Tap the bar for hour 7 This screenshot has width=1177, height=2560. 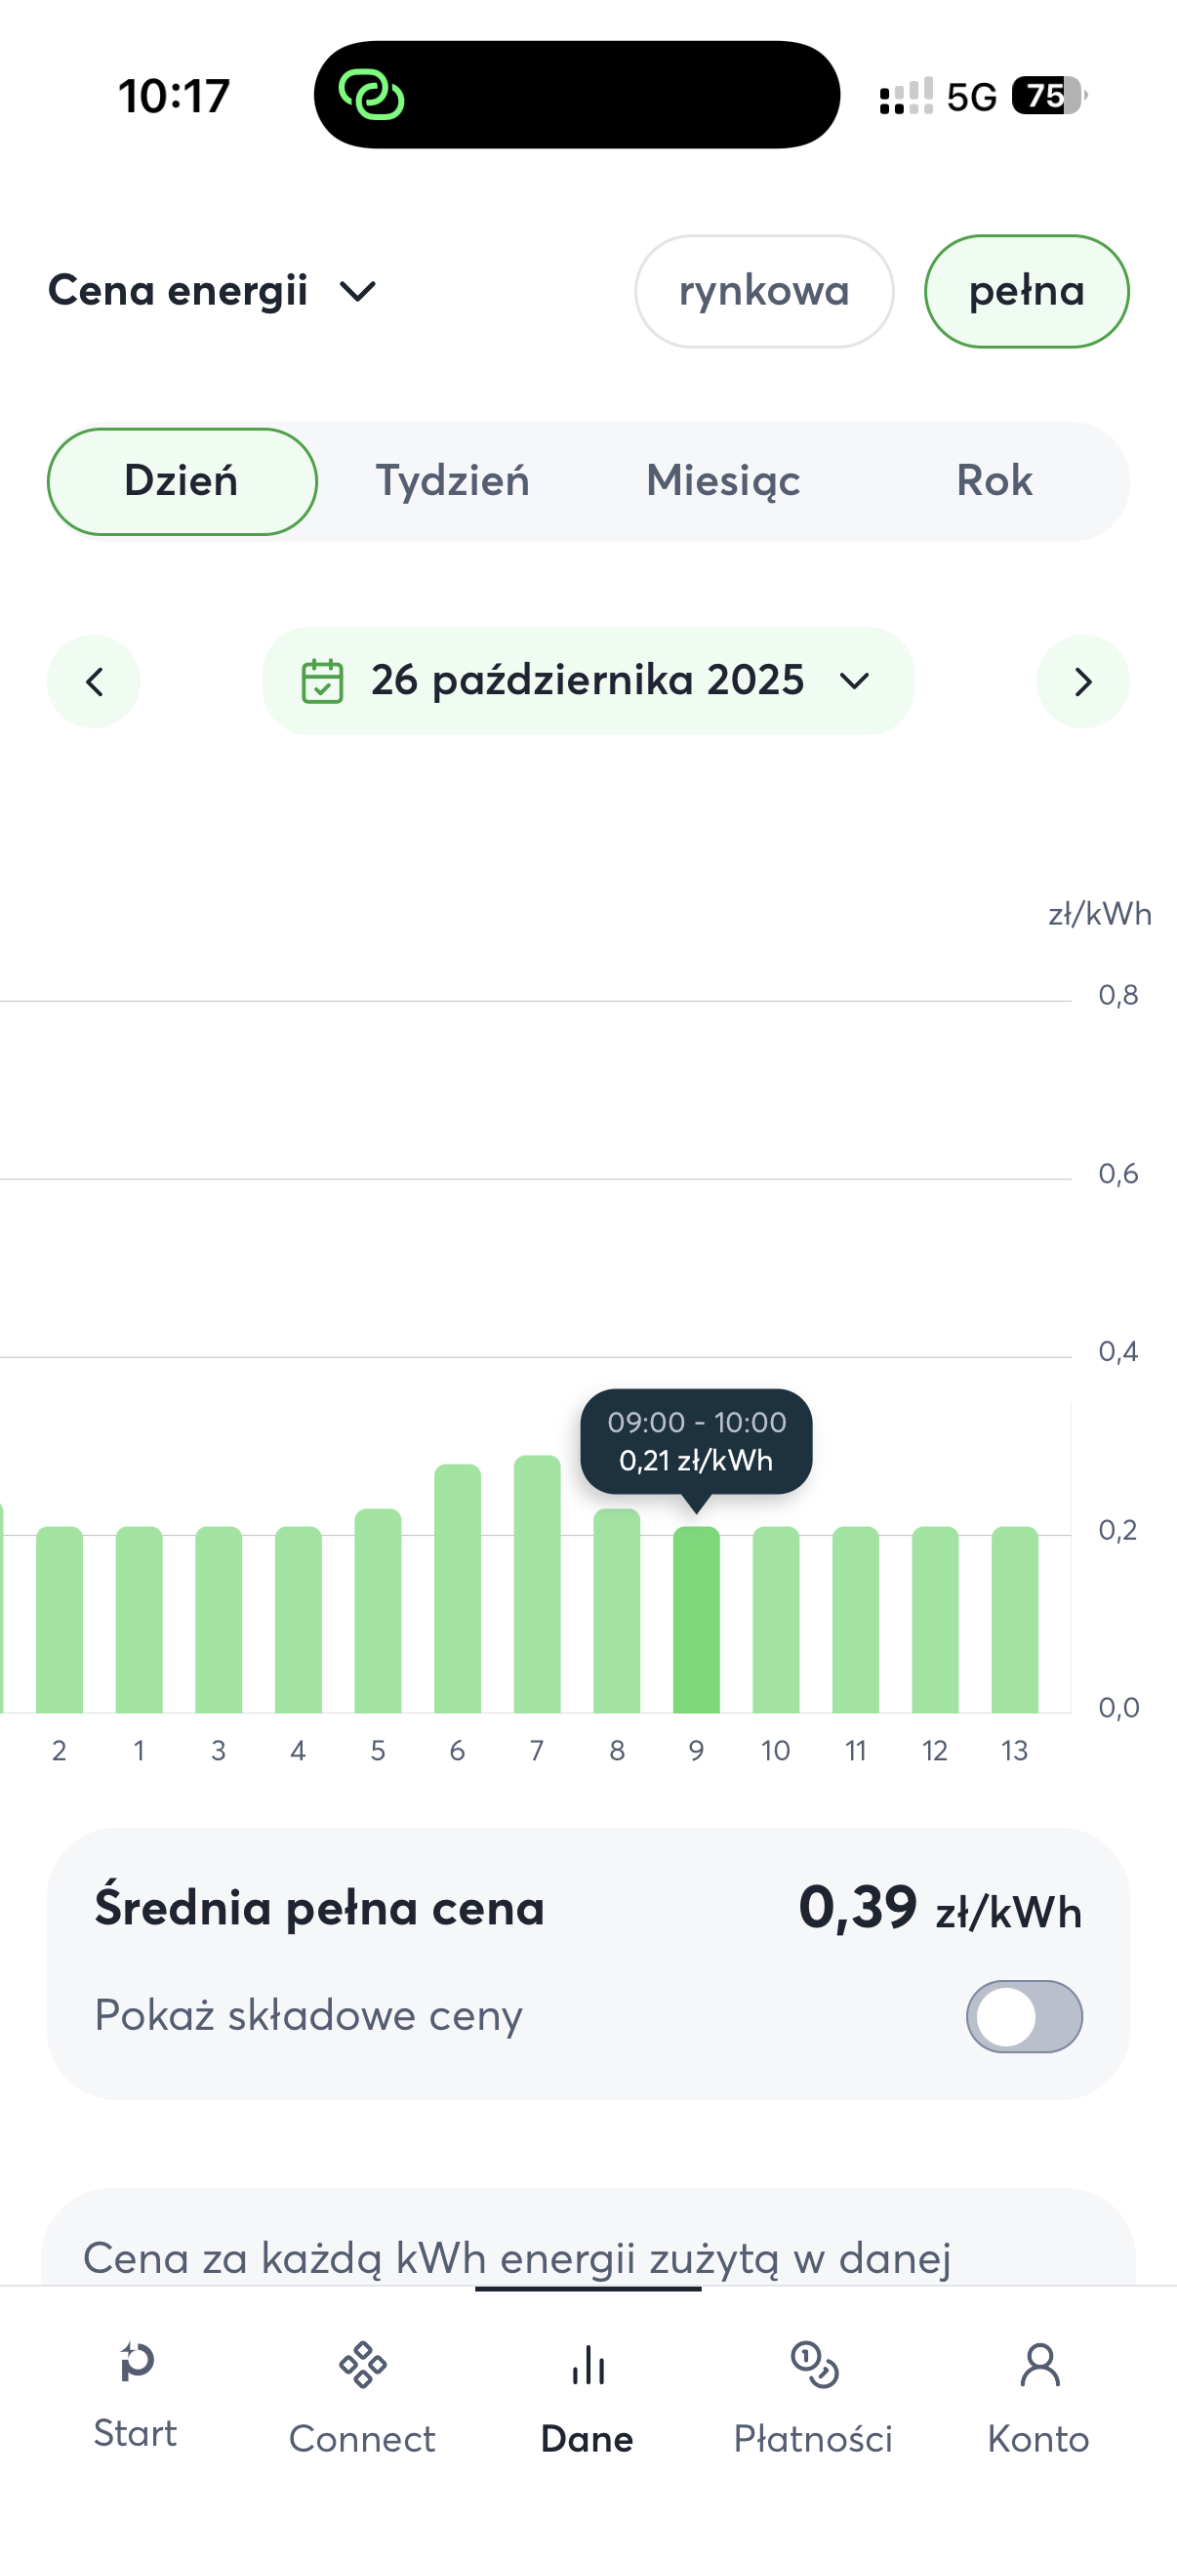click(x=537, y=1584)
